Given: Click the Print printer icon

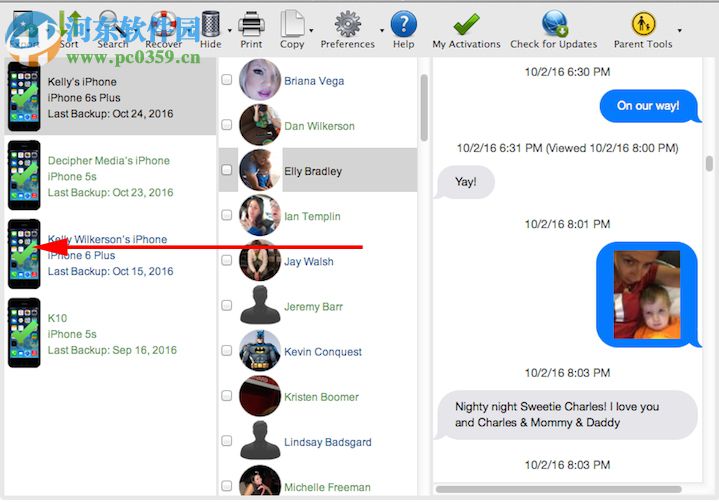Looking at the screenshot, I should coord(251,24).
